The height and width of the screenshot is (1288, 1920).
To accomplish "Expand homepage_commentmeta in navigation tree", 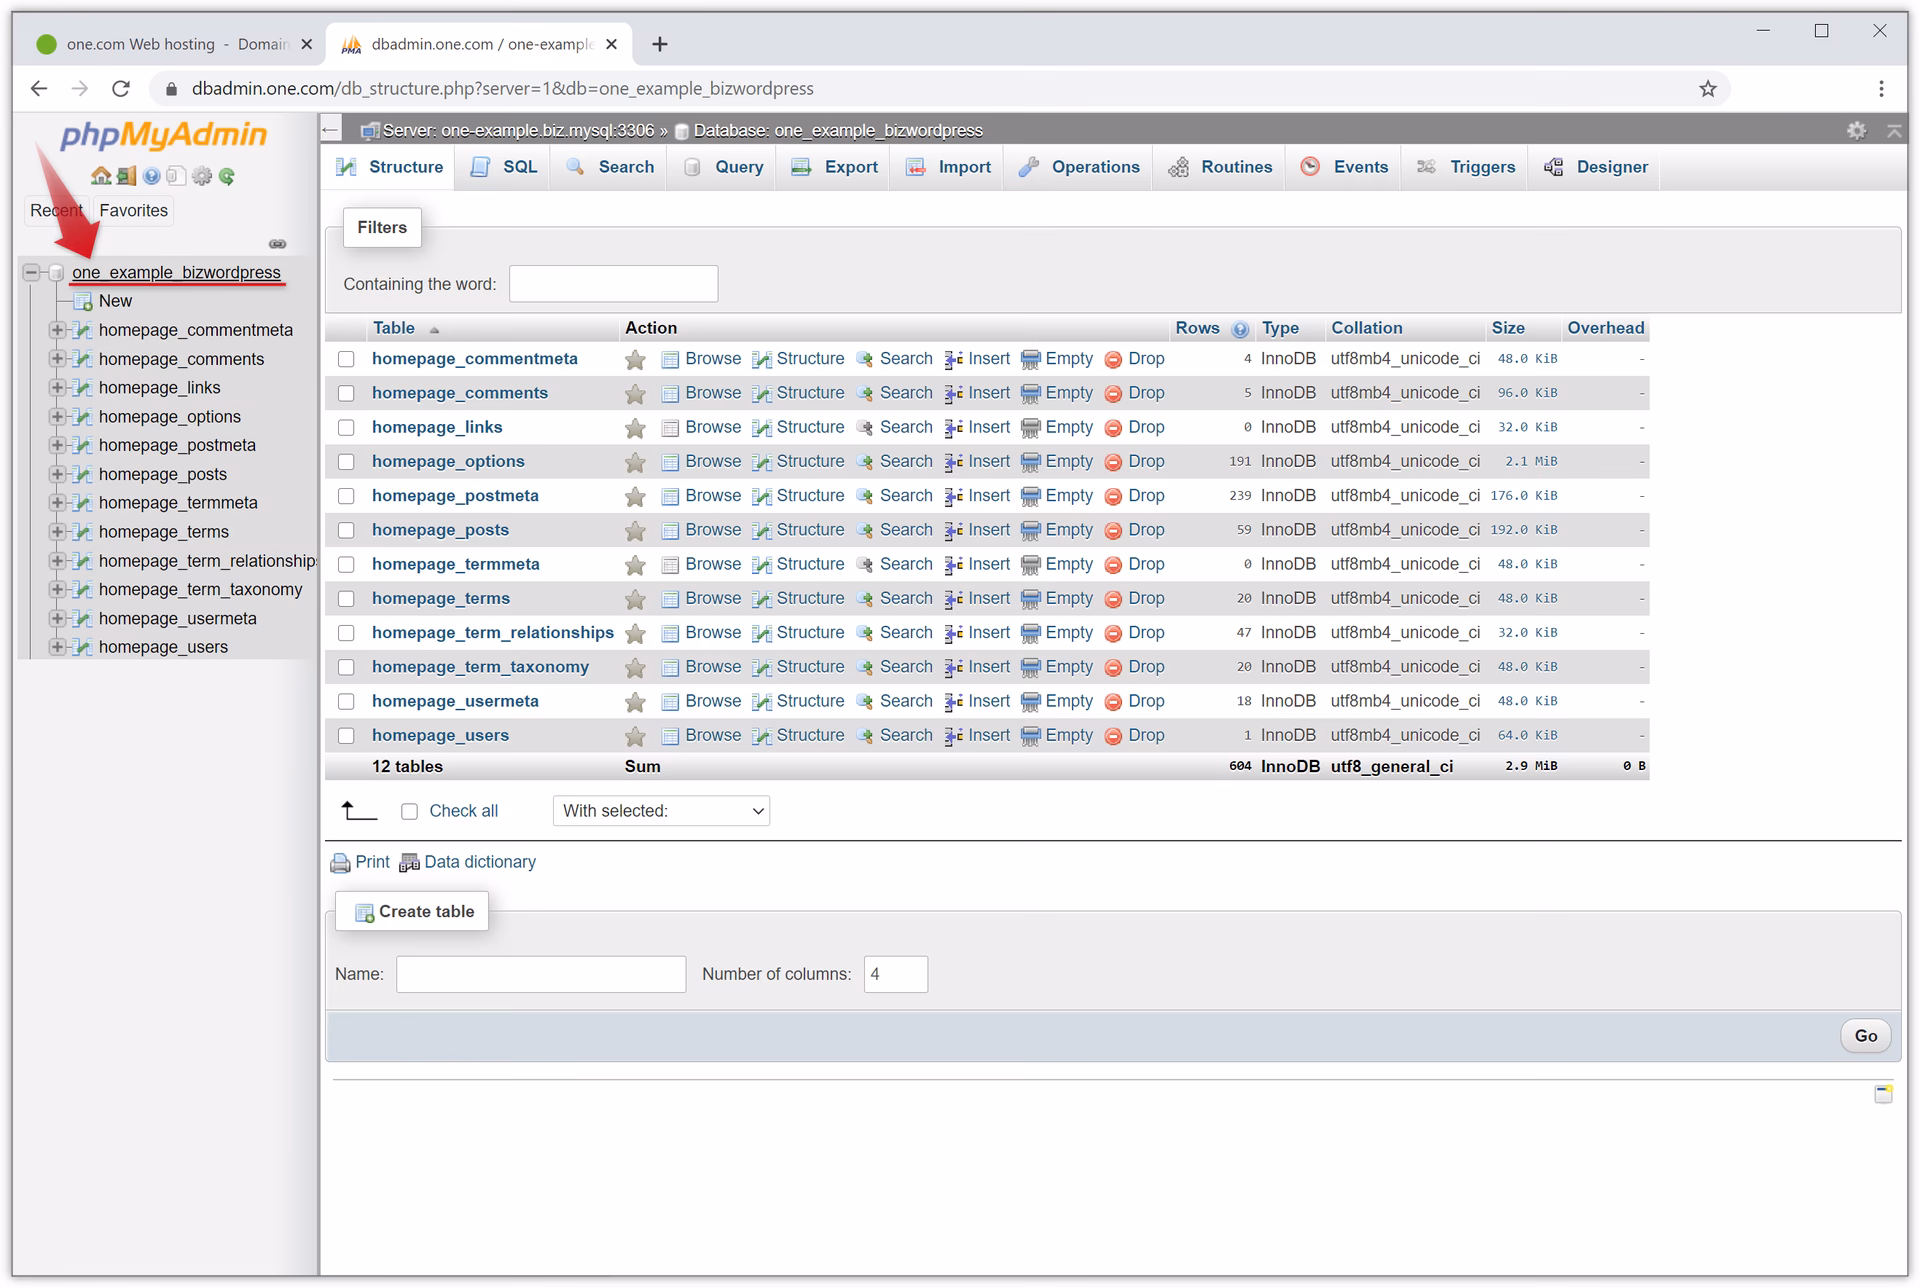I will (57, 330).
